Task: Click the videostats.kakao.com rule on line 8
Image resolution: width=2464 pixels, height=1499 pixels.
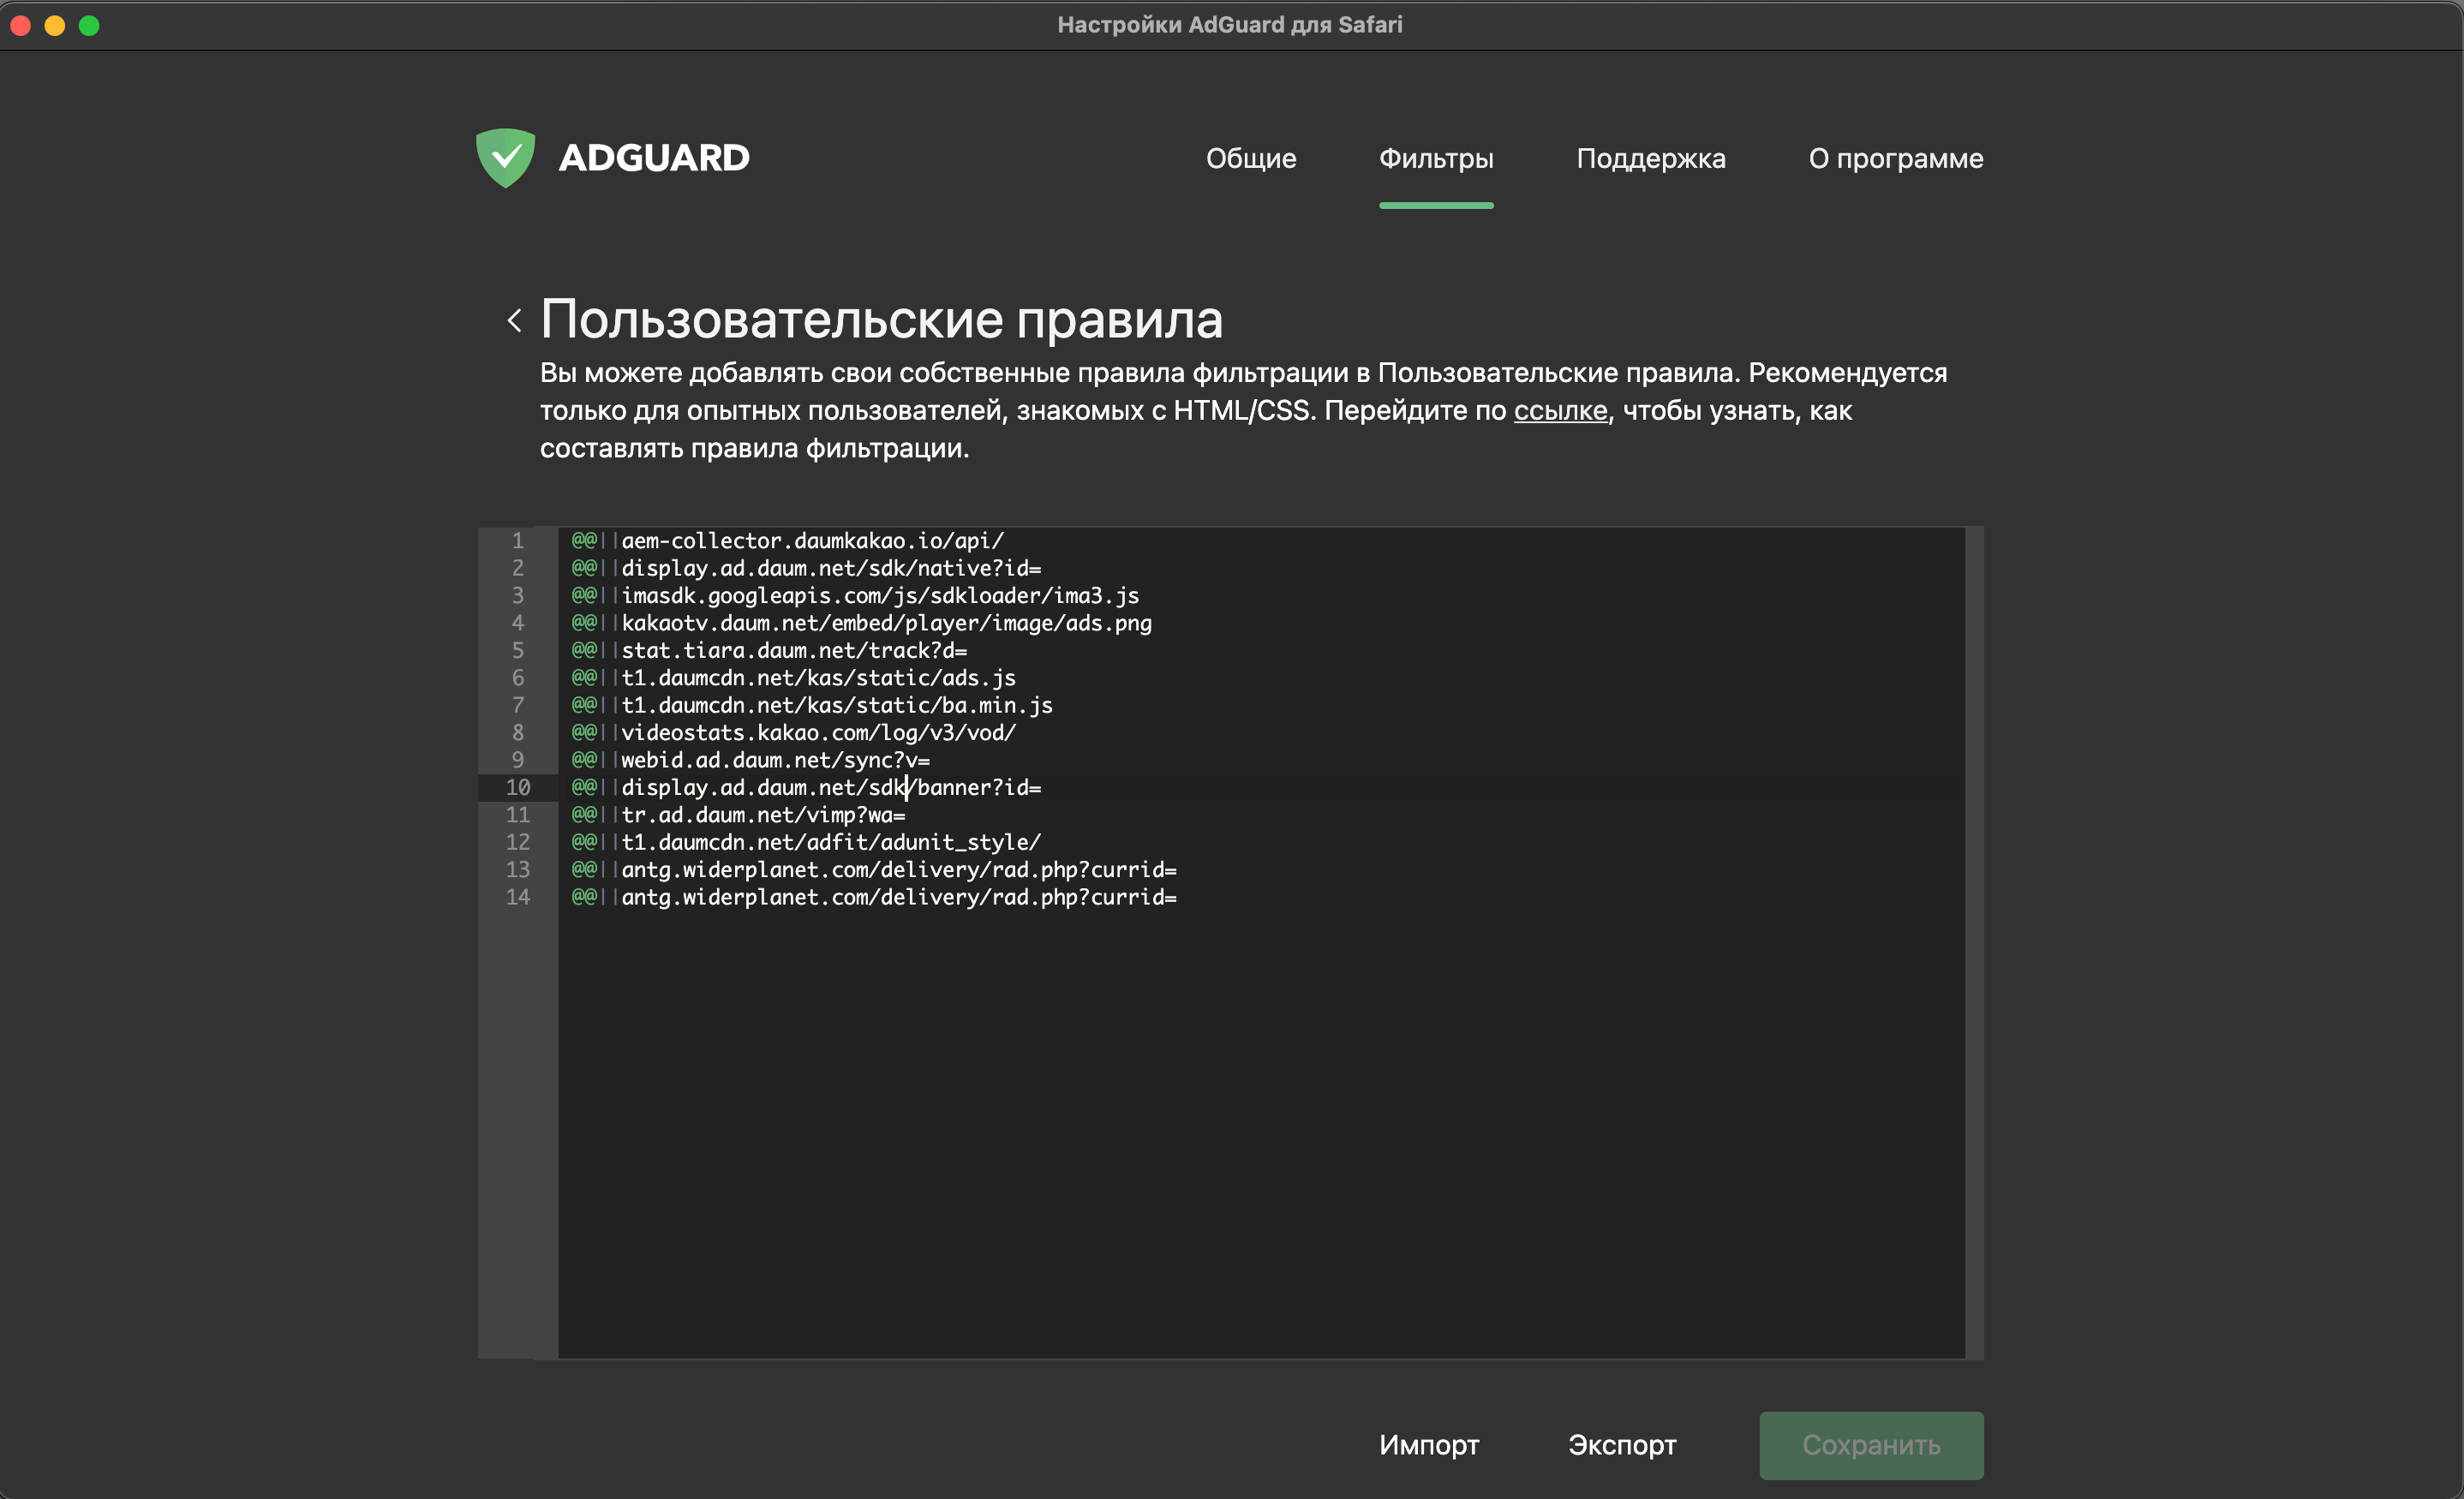Action: click(x=818, y=732)
